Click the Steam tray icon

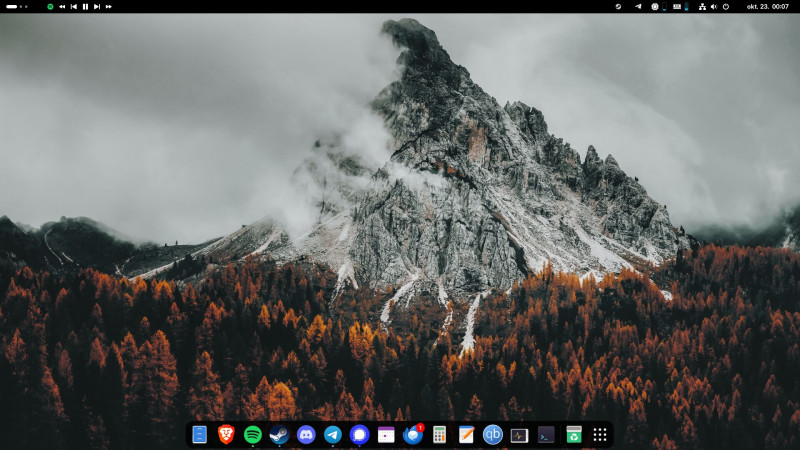(x=618, y=7)
